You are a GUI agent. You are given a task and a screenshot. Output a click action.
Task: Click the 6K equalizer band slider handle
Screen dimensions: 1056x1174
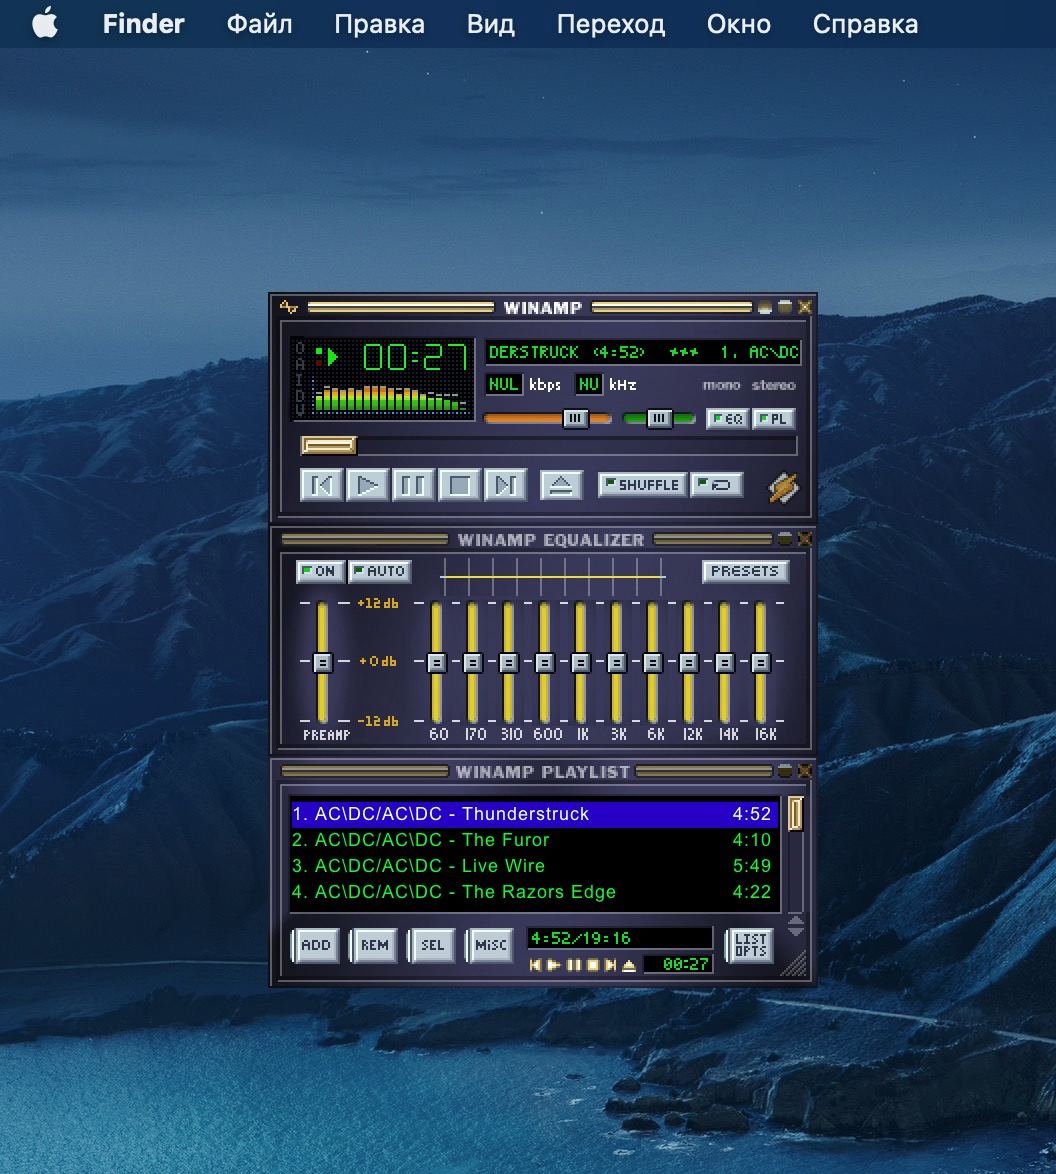tap(652, 662)
